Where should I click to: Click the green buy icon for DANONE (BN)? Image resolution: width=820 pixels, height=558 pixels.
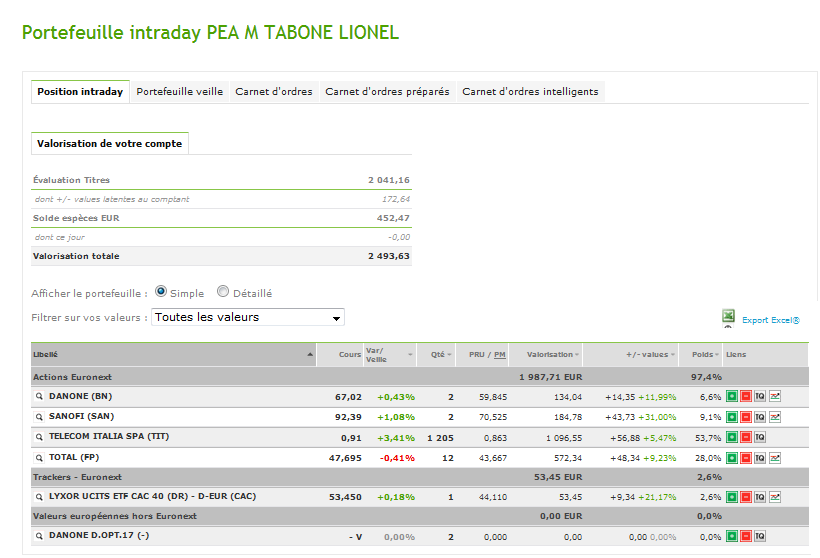tap(732, 396)
